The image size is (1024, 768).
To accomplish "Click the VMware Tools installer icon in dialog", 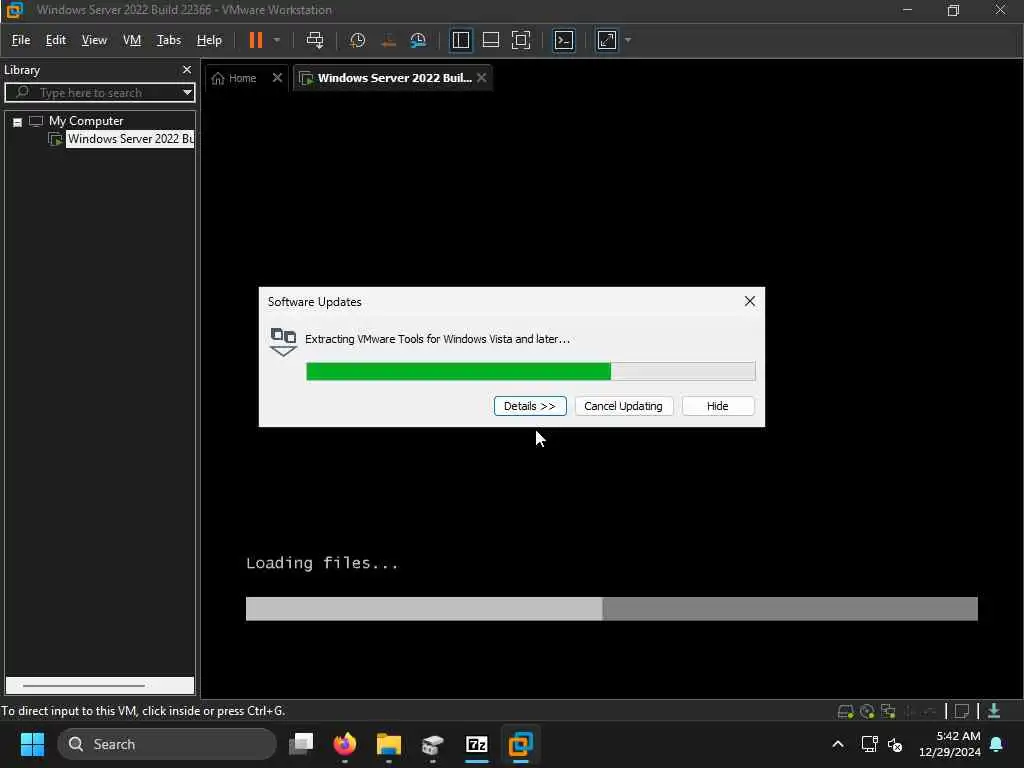I will [283, 342].
